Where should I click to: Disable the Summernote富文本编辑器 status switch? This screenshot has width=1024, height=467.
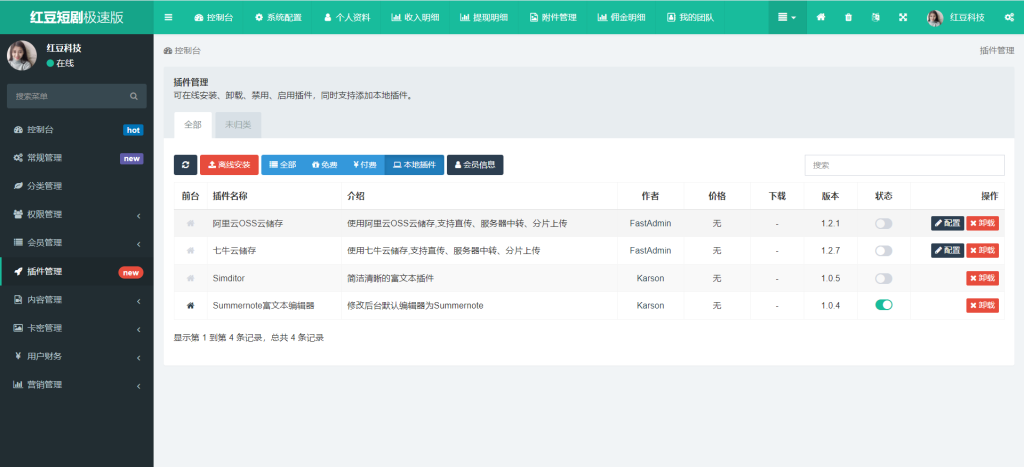click(884, 305)
